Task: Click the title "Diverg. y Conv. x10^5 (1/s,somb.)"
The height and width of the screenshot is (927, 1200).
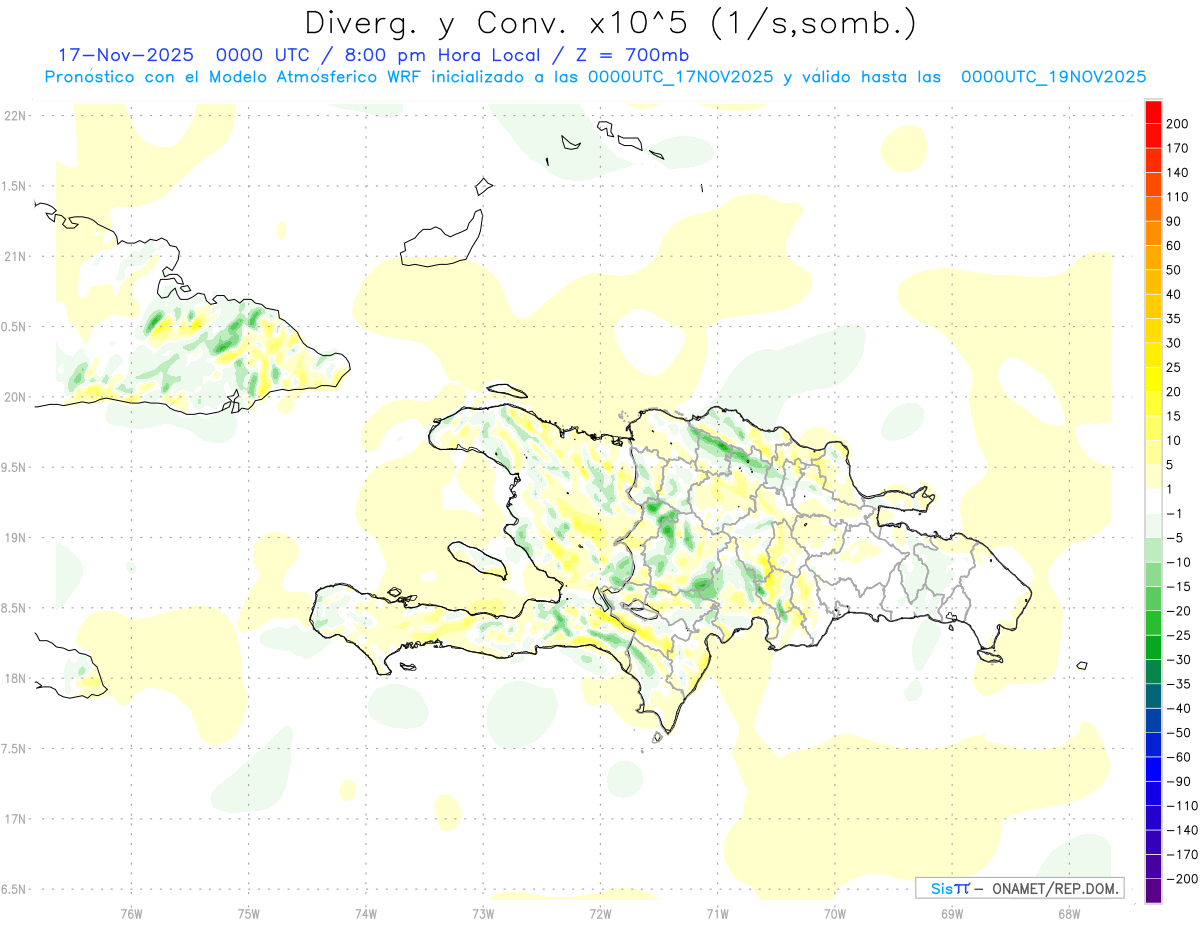Action: [609, 23]
